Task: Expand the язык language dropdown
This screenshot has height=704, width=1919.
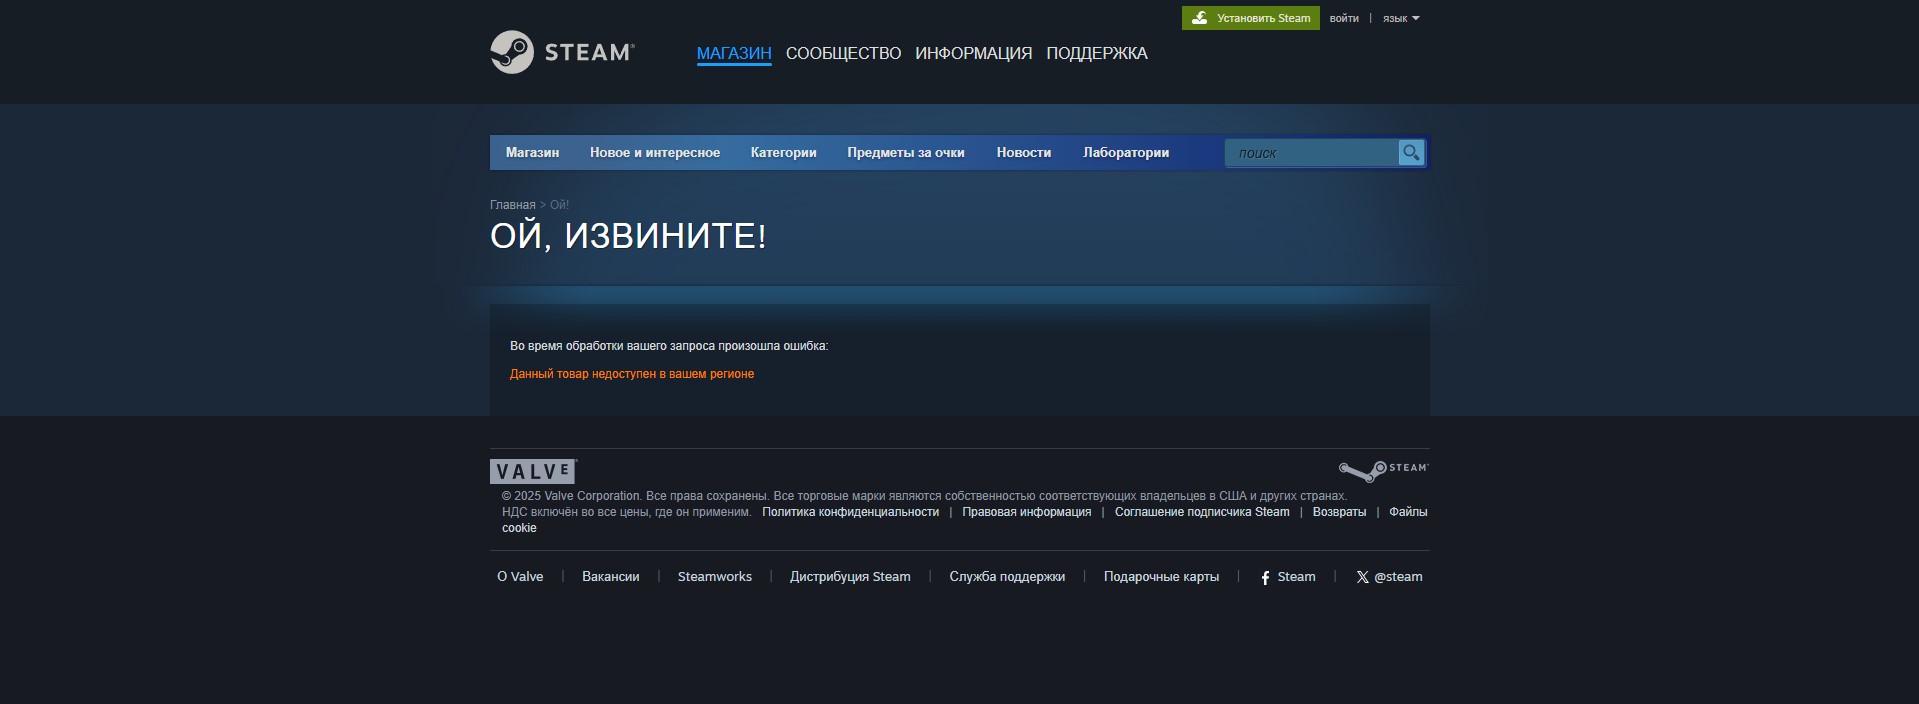Action: coord(1400,18)
